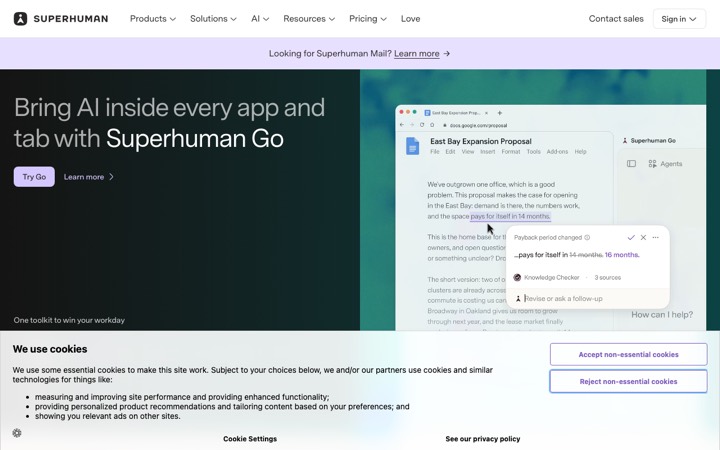Click the Superhuman logo icon
Image resolution: width=720 pixels, height=450 pixels.
point(20,19)
